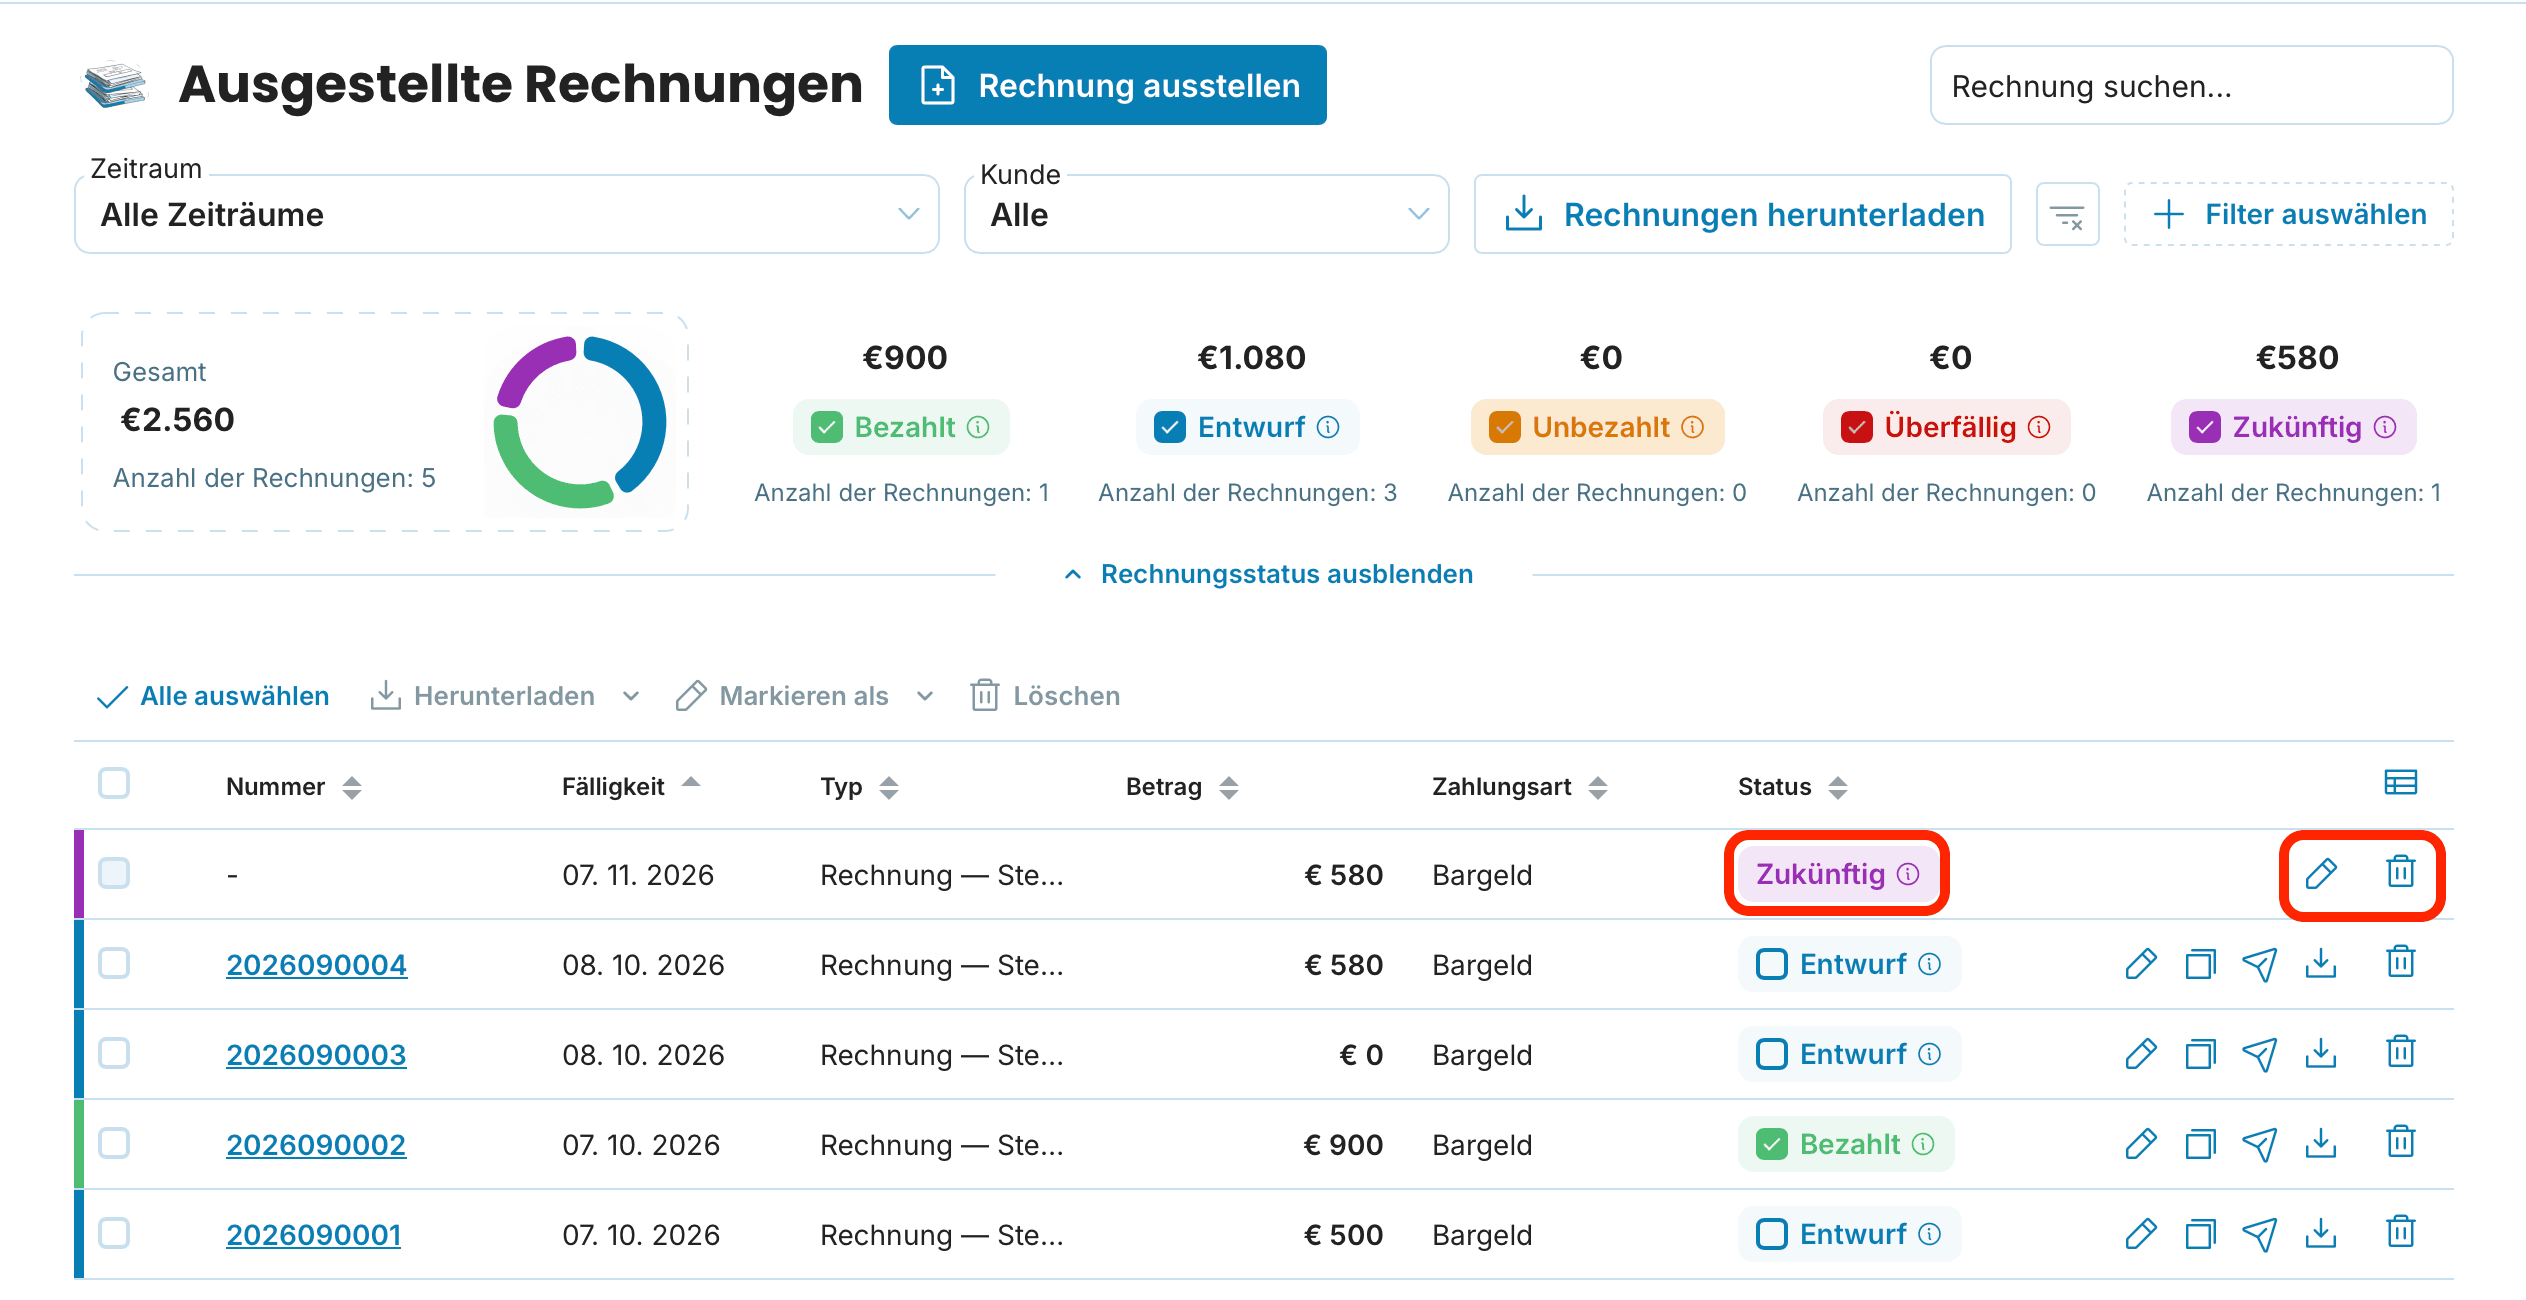Download invoice 2026090001
The width and height of the screenshot is (2526, 1300).
2321,1233
